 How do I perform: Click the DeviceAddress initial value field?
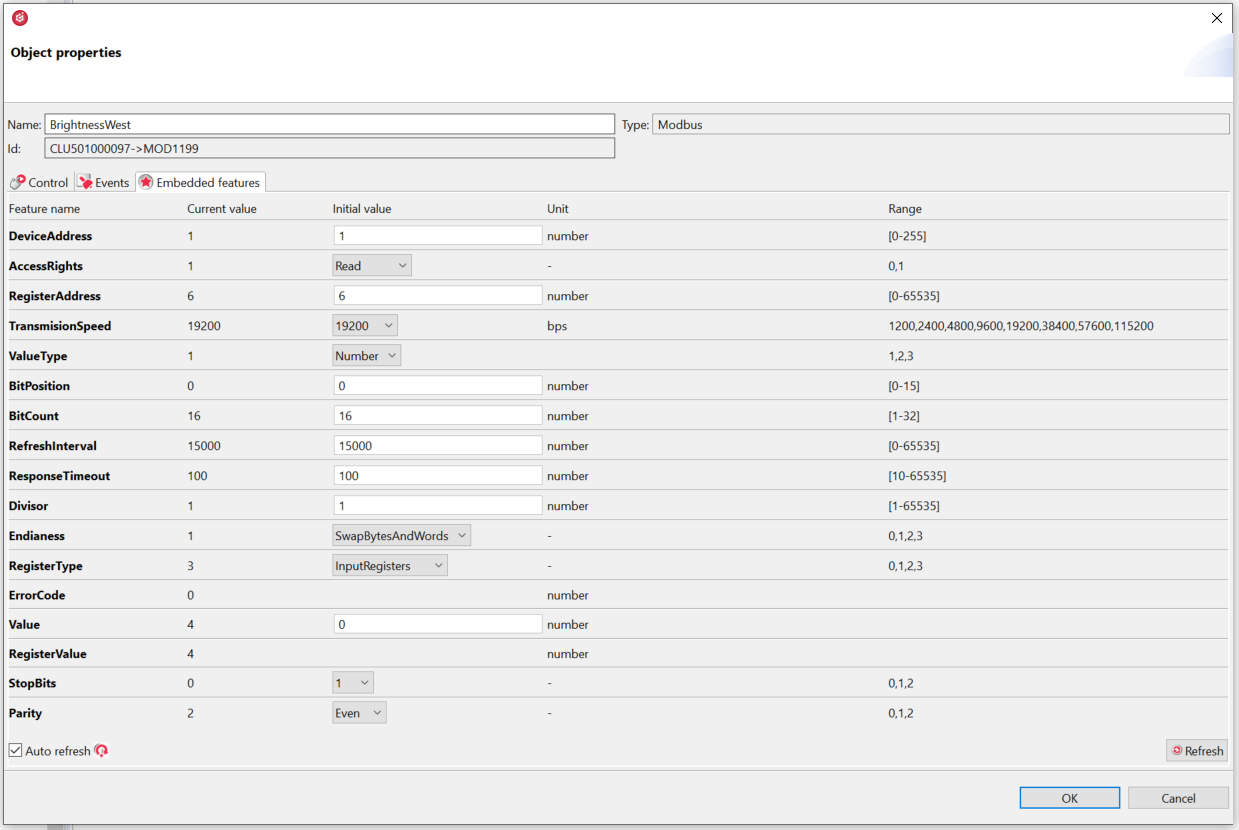coord(438,236)
